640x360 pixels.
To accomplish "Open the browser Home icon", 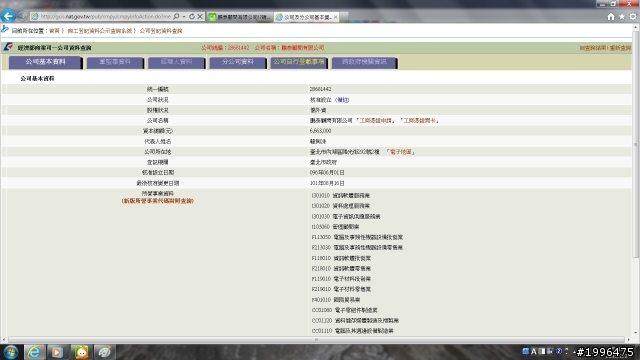I will pyautogui.click(x=611, y=17).
